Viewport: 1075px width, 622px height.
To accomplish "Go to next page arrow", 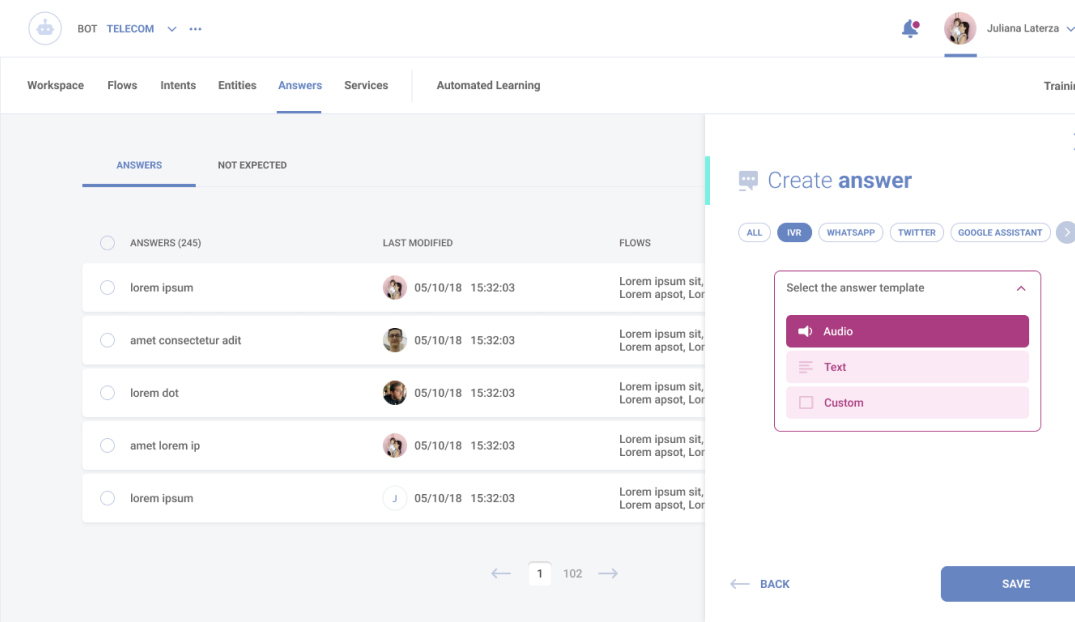I will pos(608,573).
